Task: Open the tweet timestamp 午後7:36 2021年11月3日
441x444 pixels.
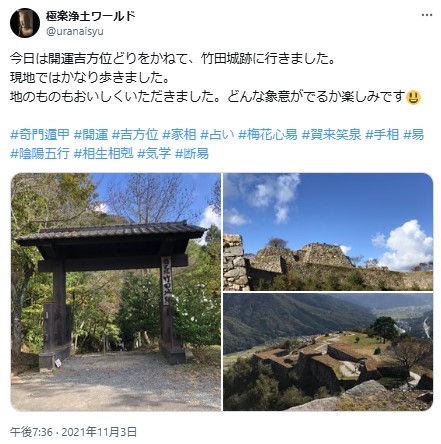Action: point(73,432)
